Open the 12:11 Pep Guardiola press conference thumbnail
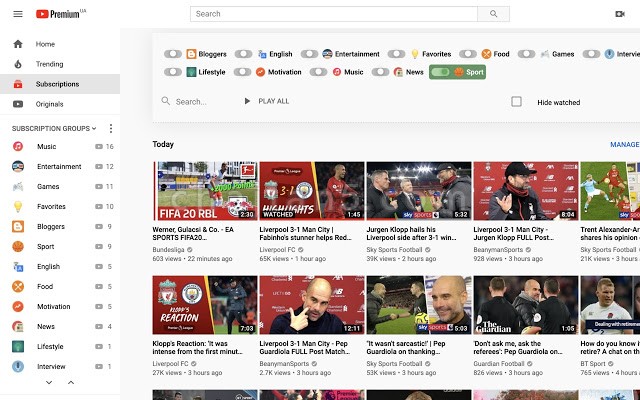This screenshot has height=400, width=640. pyautogui.click(x=312, y=305)
